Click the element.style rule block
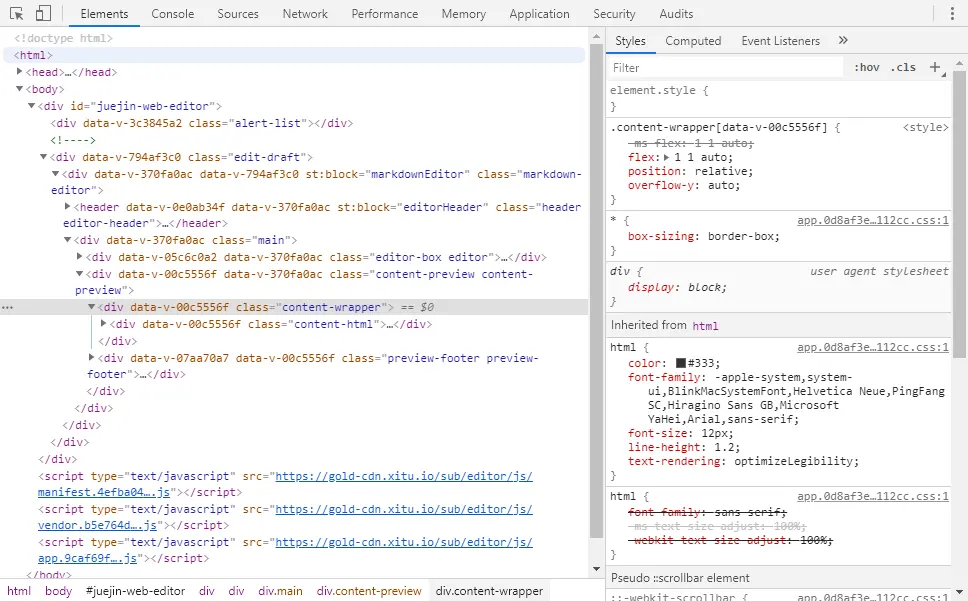Image resolution: width=968 pixels, height=601 pixels. click(x=779, y=98)
